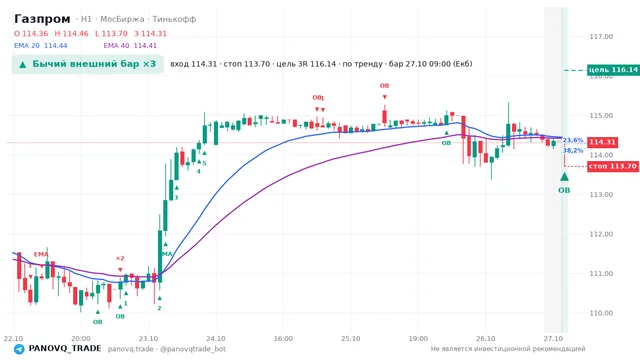This screenshot has width=640, height=360.
Task: Click the 23,6% Fibonacci level label
Action: [573, 140]
